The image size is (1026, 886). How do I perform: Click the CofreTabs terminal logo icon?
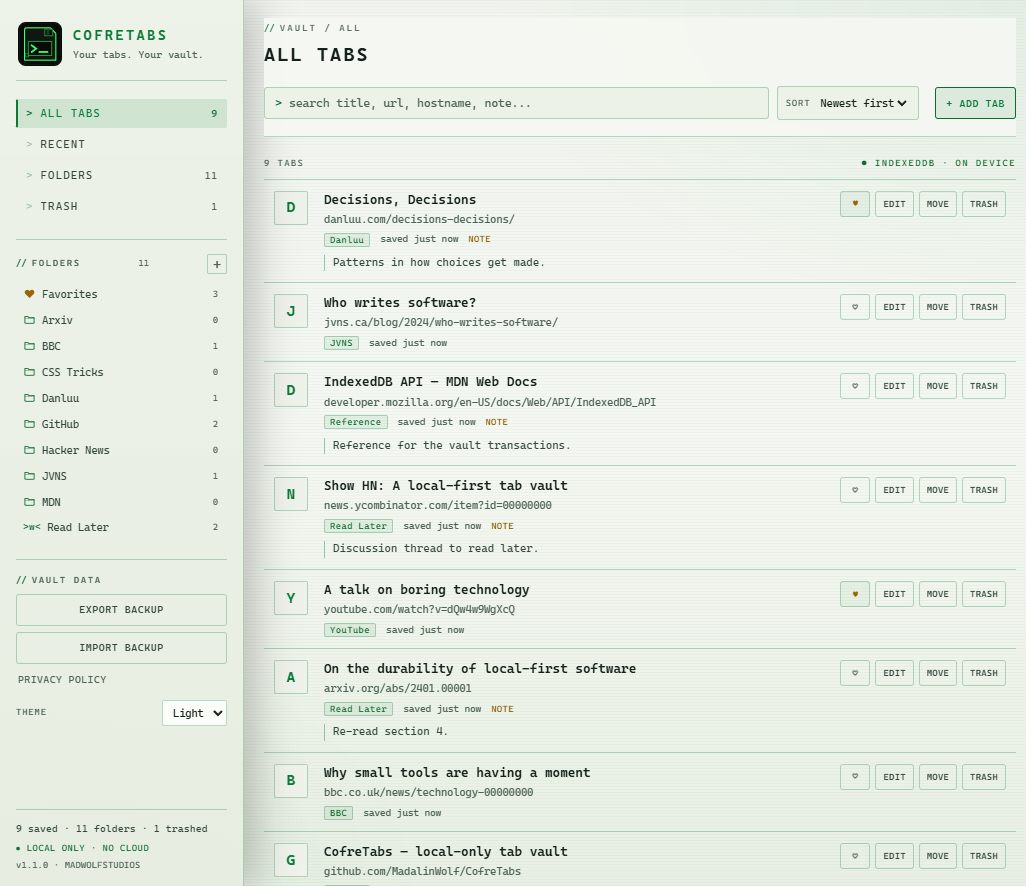tap(40, 44)
